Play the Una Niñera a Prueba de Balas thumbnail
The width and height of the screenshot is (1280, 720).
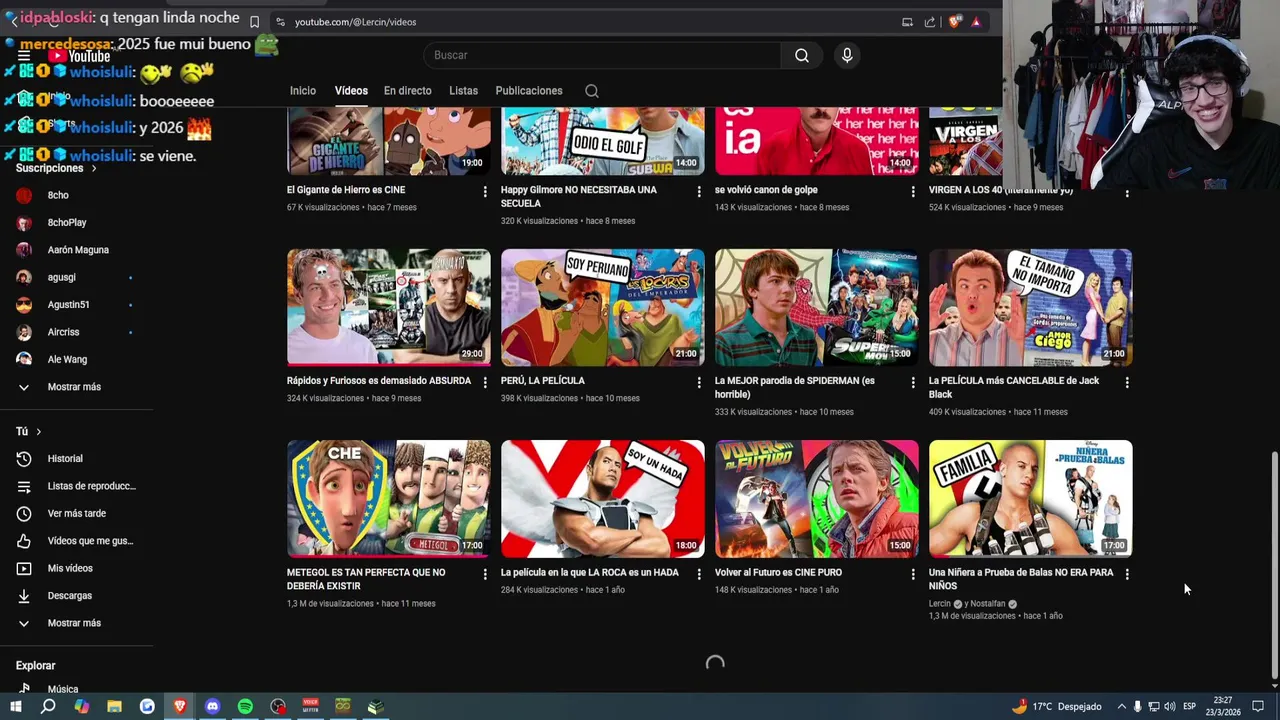(1031, 499)
